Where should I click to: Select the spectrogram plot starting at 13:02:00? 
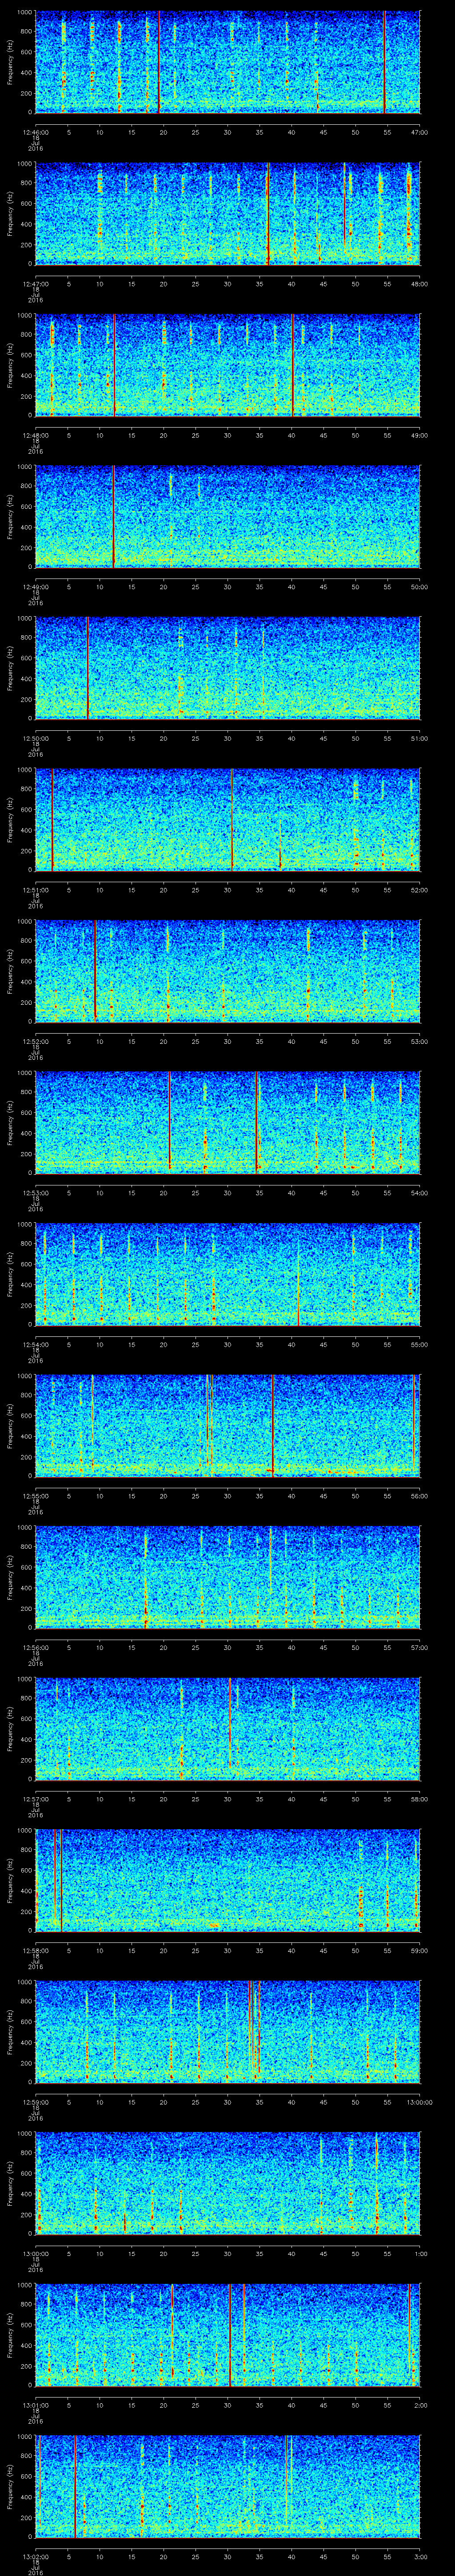point(227,2487)
